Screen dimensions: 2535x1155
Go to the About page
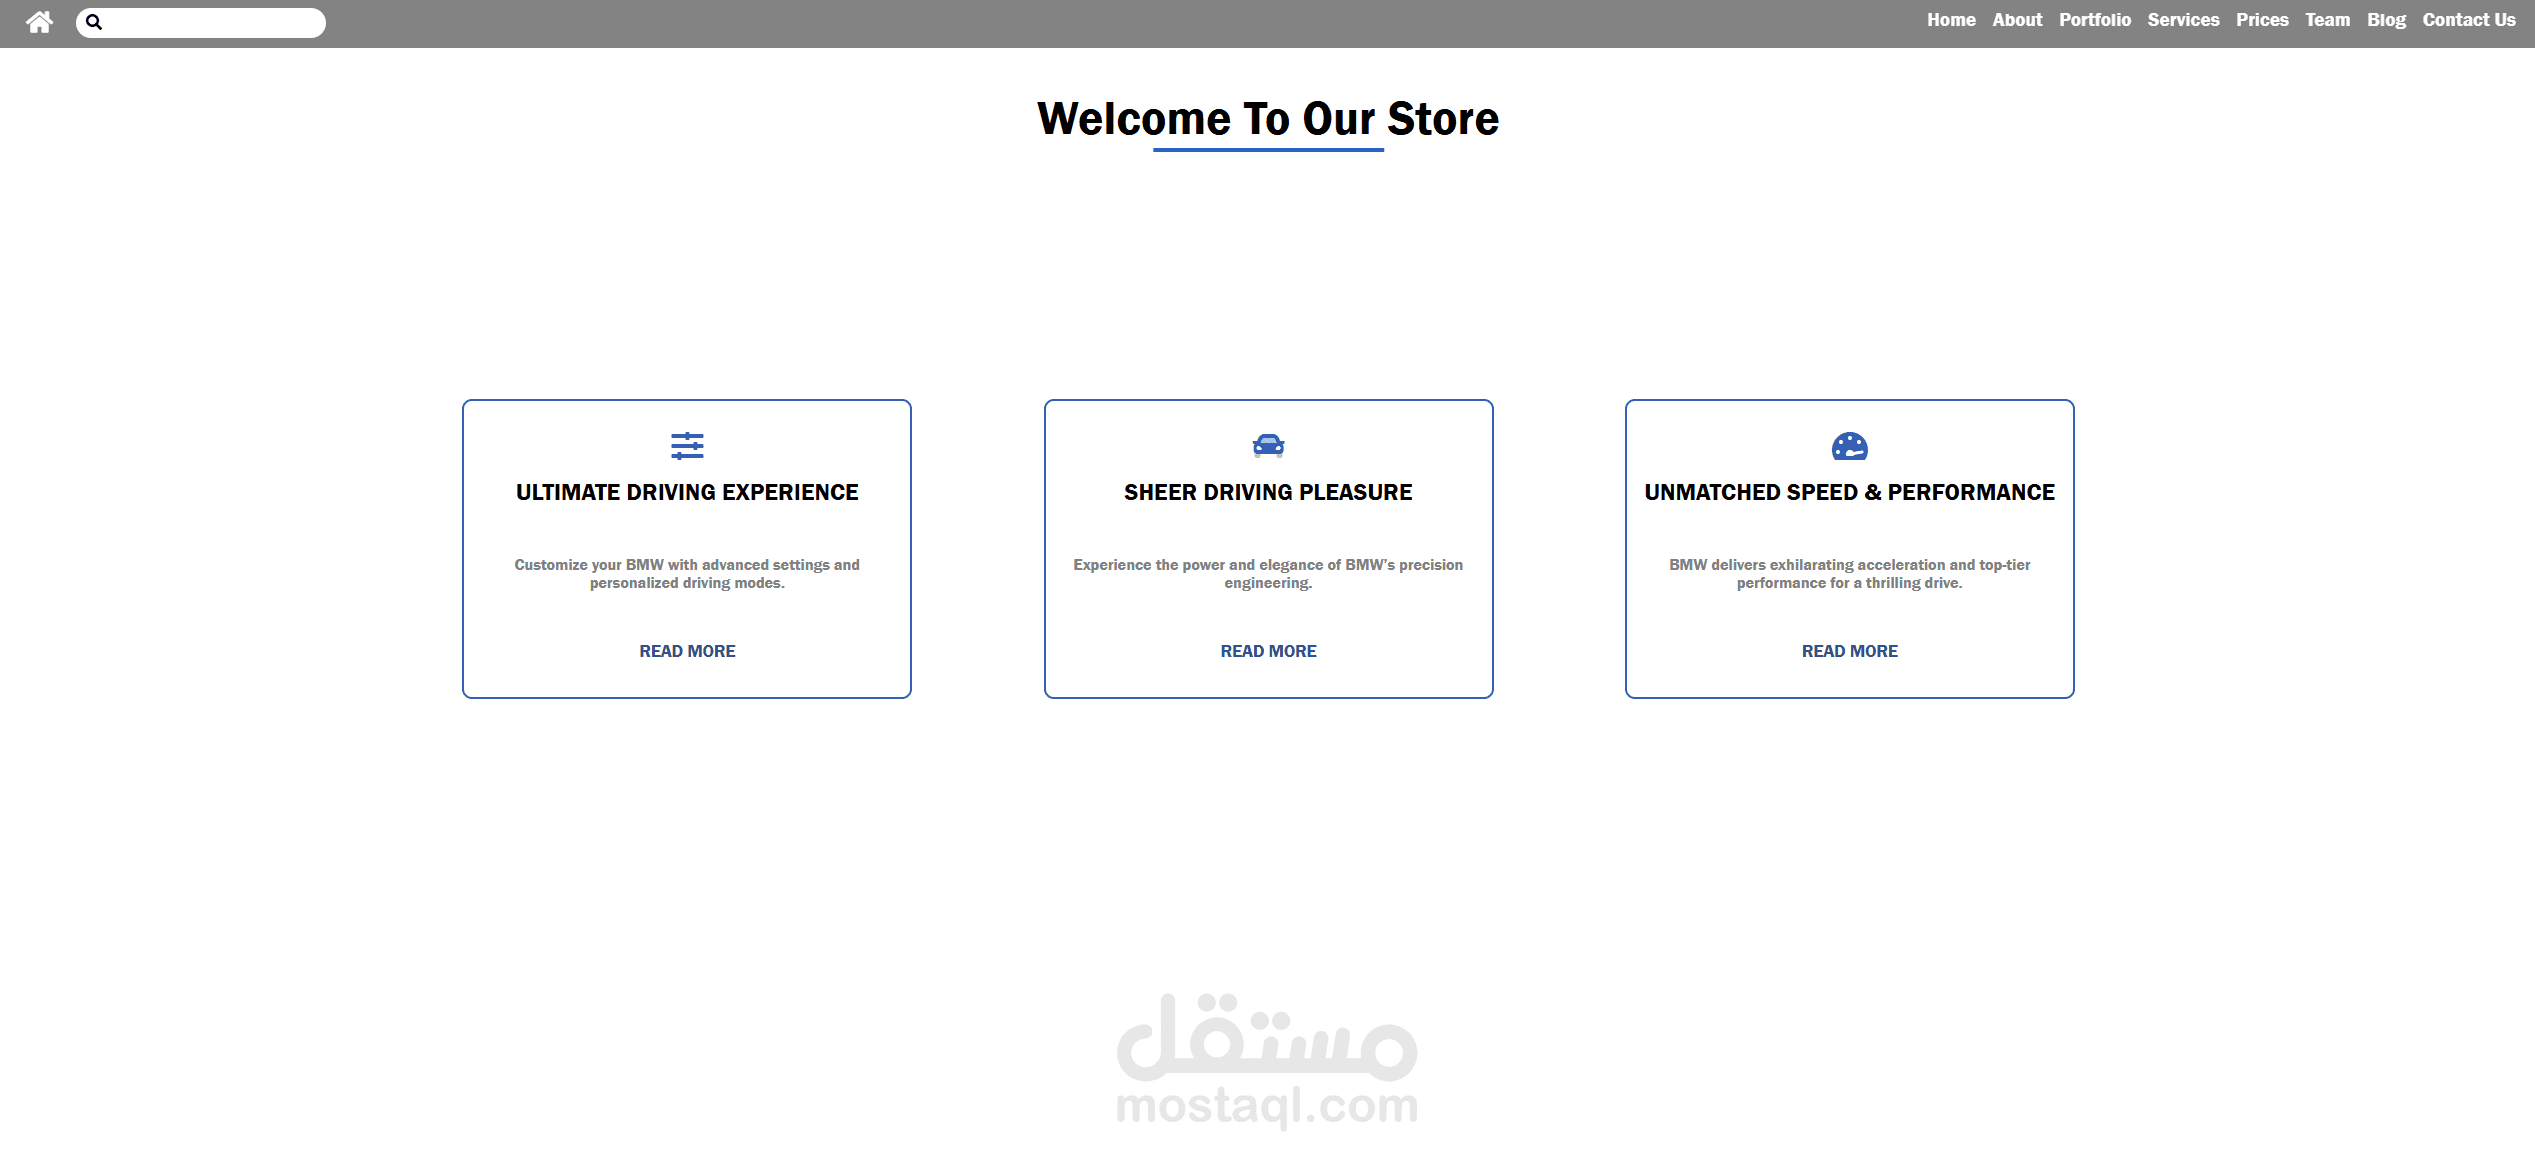(2017, 20)
